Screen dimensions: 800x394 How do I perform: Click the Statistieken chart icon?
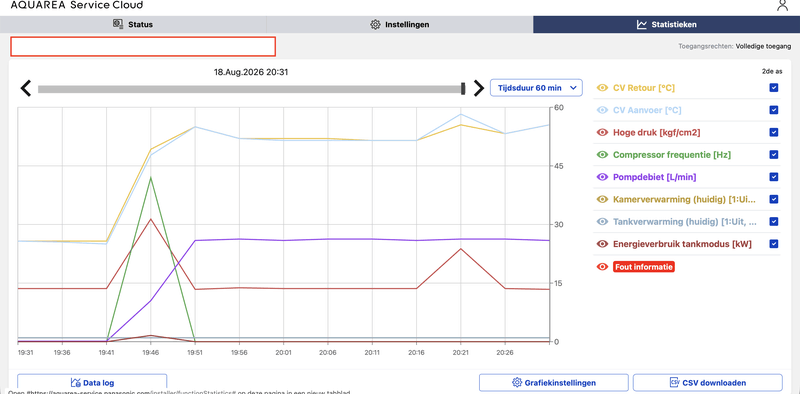642,24
